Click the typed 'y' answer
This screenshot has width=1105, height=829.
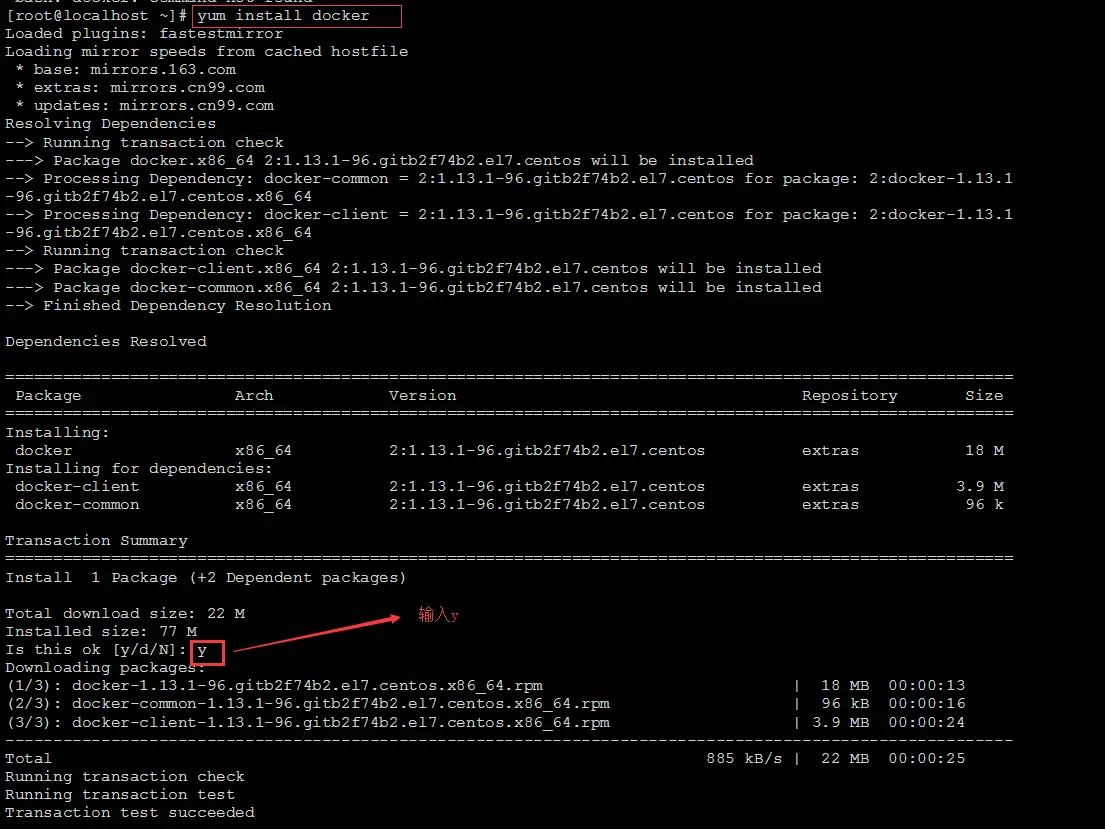(202, 651)
